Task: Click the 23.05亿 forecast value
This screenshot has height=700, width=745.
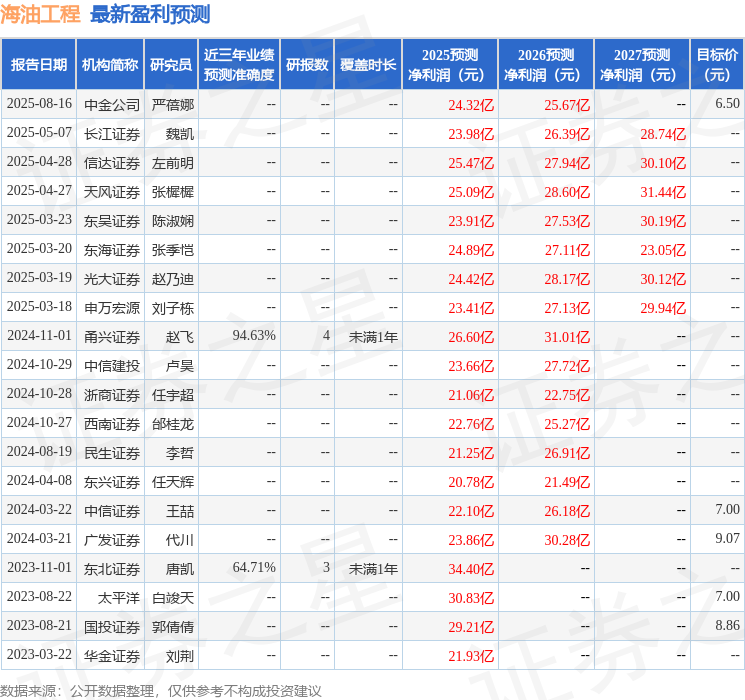Action: (x=663, y=250)
